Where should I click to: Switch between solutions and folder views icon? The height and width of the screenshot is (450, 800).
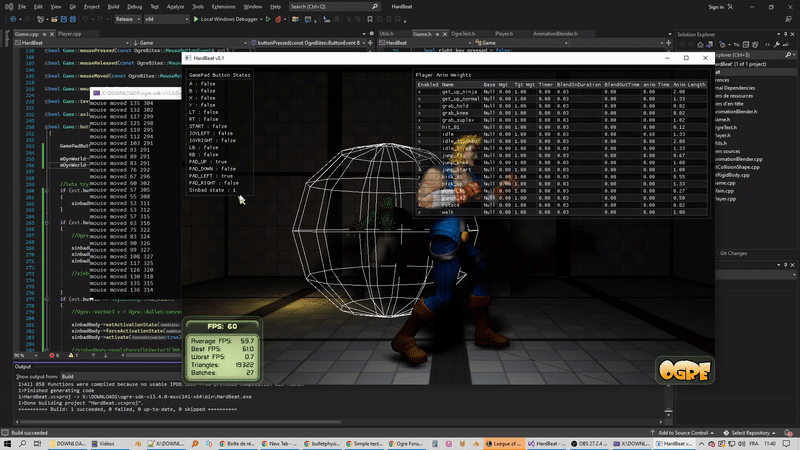click(x=709, y=45)
